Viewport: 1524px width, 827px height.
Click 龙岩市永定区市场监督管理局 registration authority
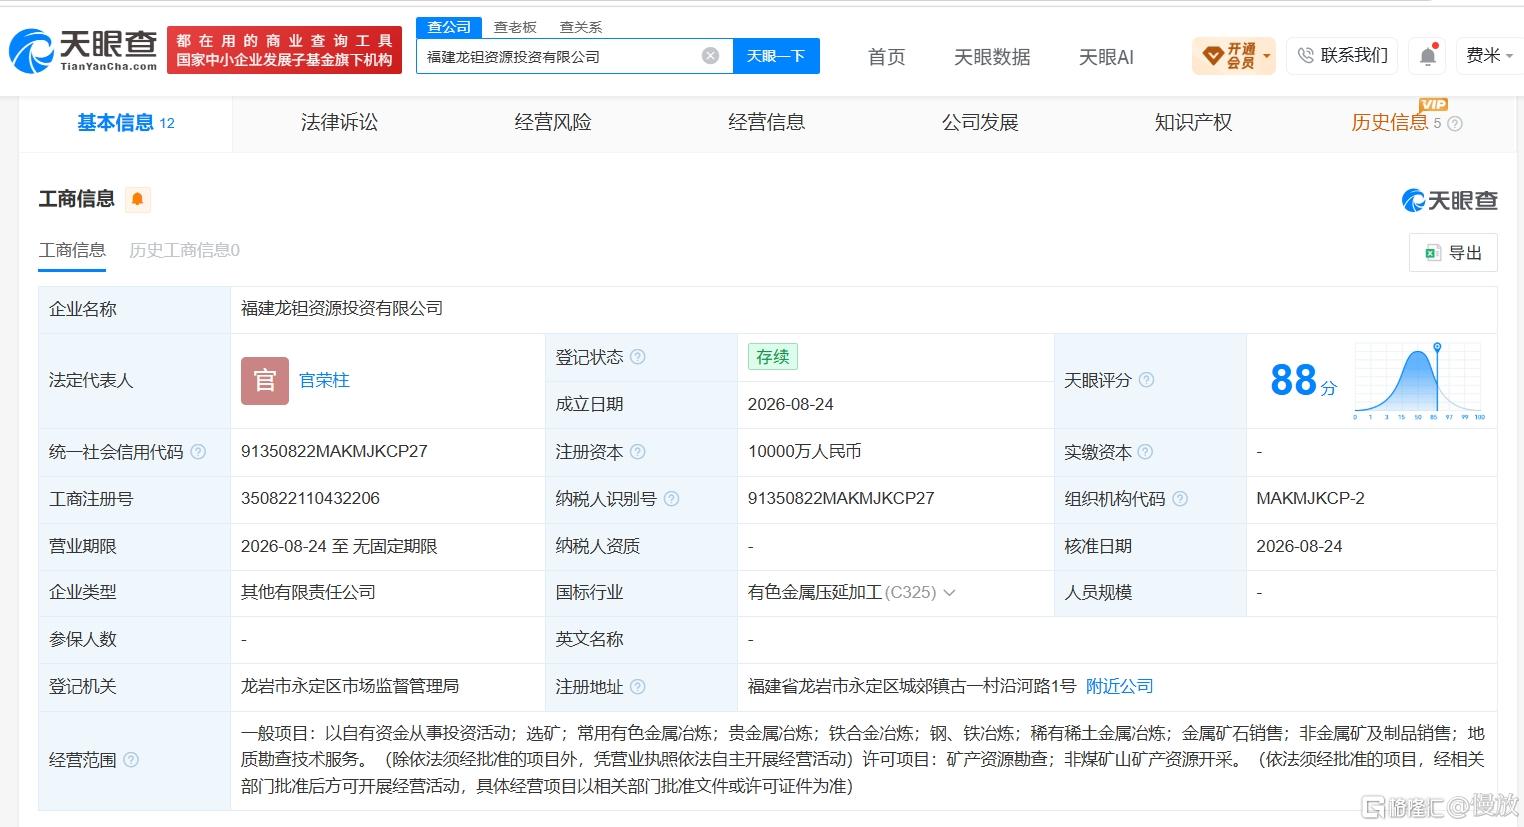click(x=350, y=687)
